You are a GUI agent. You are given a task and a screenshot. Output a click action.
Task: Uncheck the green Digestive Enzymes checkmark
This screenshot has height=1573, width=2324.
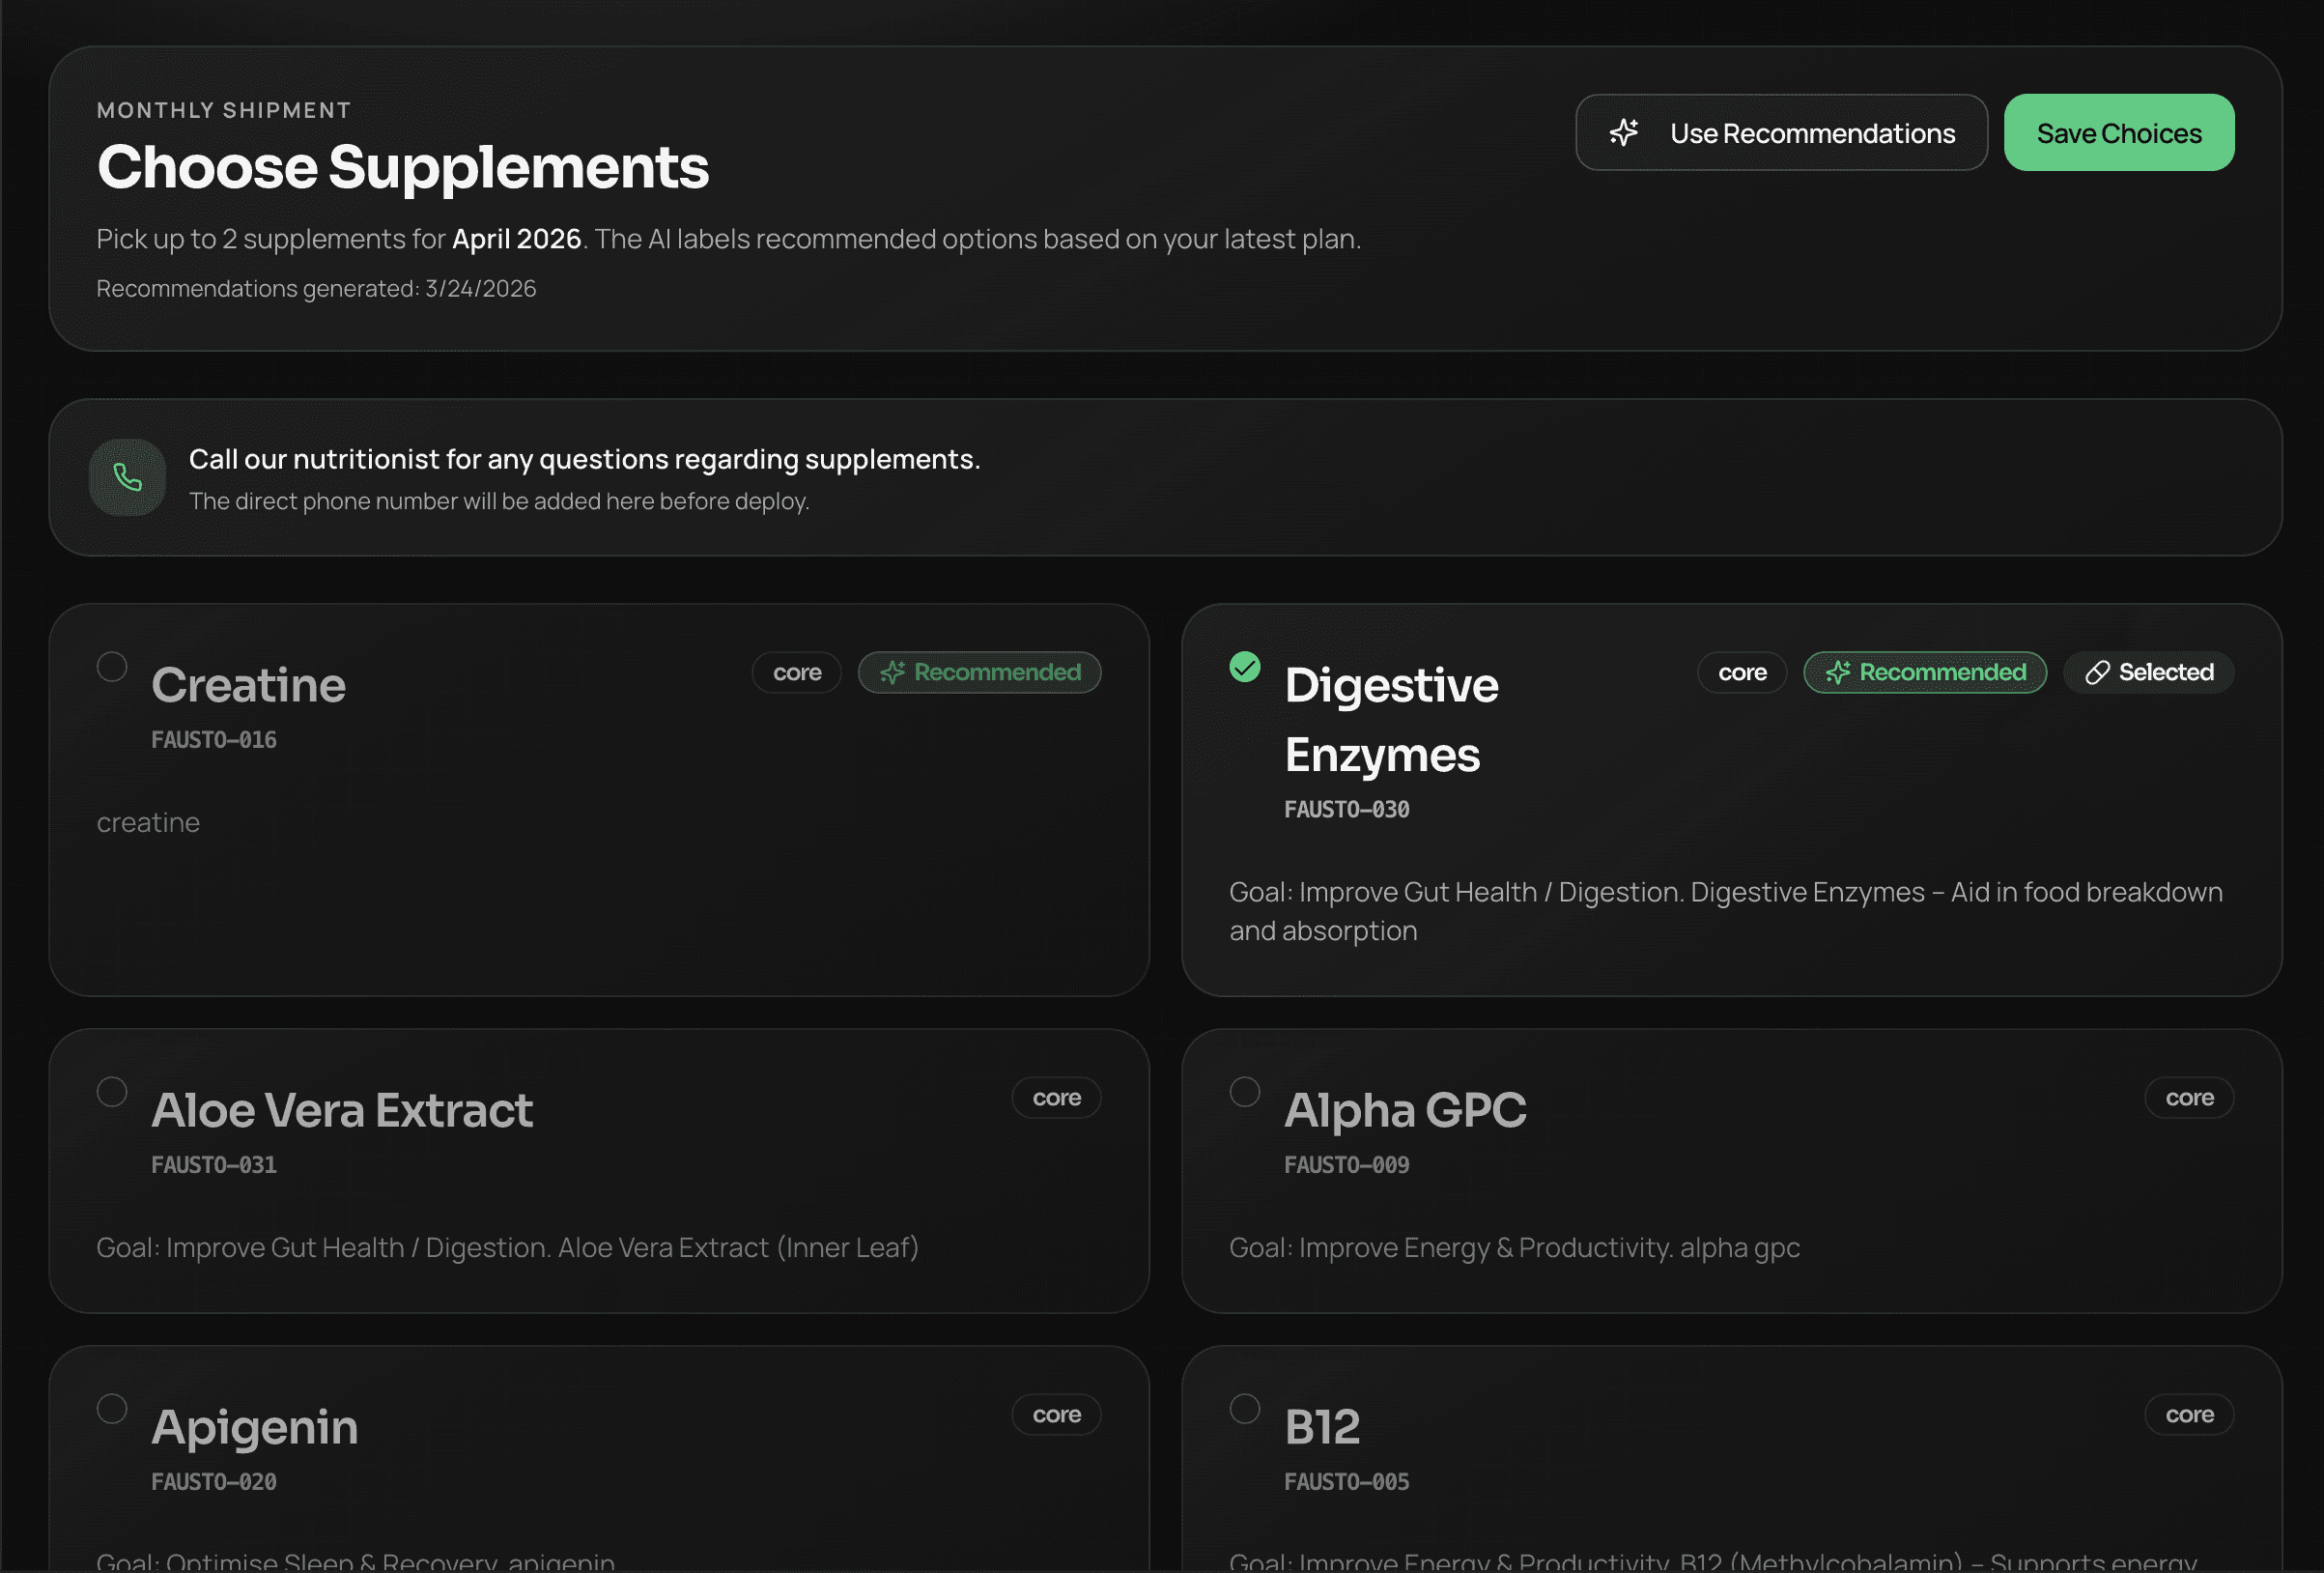(x=1244, y=667)
